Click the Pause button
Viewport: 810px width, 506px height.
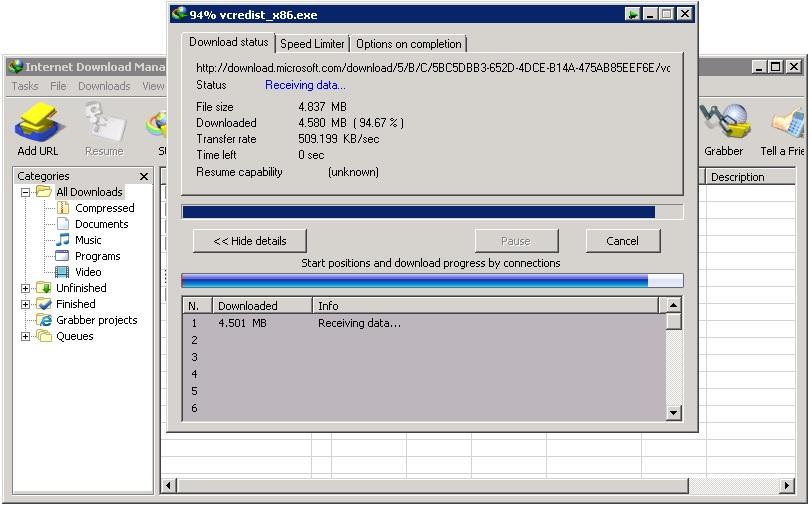[516, 241]
